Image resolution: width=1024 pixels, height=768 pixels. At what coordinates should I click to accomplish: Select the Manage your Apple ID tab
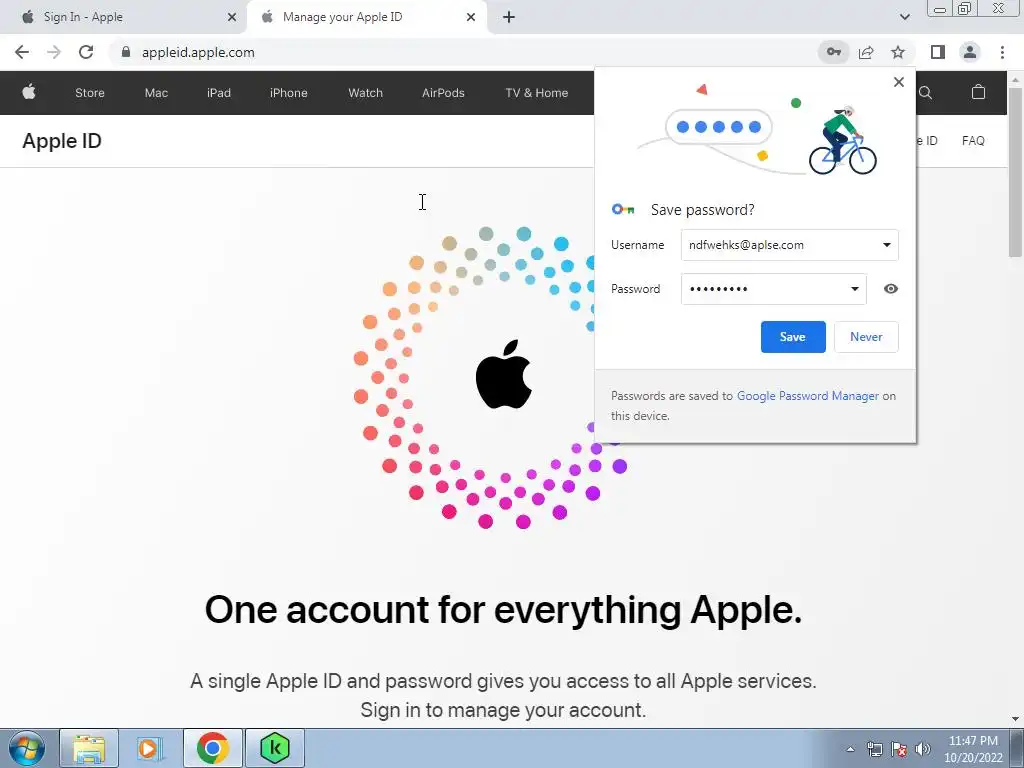366,17
